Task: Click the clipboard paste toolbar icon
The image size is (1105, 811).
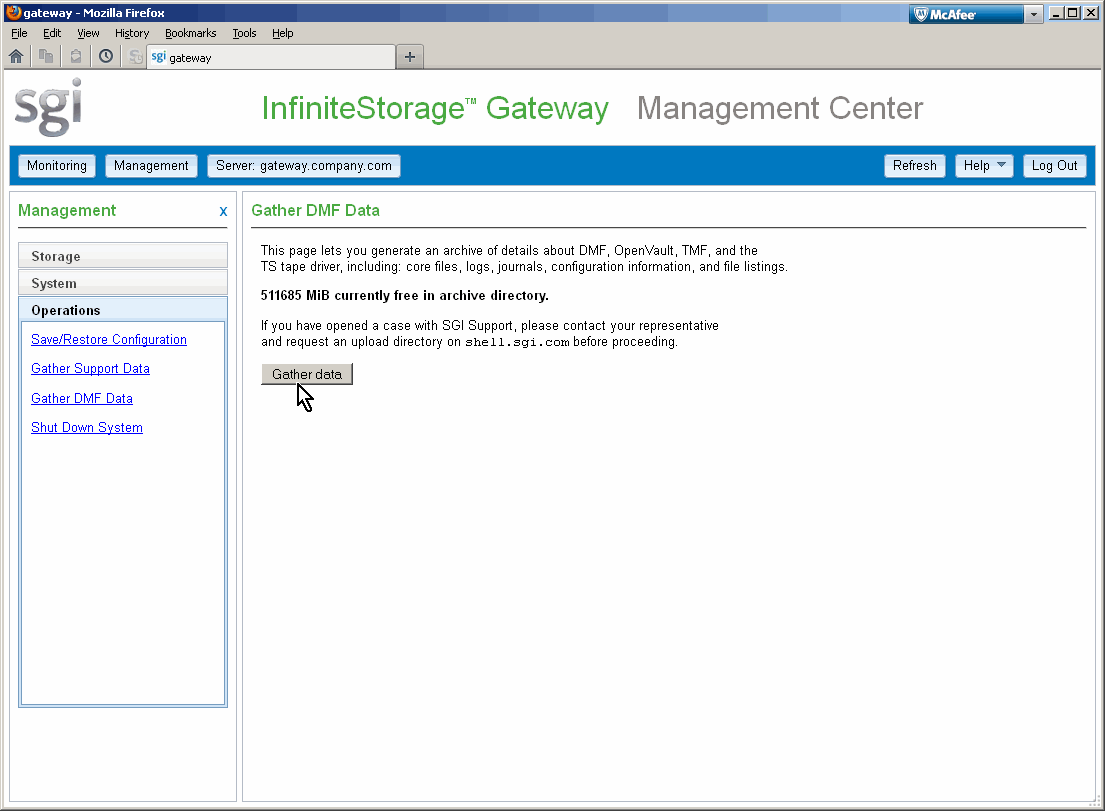Action: pyautogui.click(x=76, y=56)
